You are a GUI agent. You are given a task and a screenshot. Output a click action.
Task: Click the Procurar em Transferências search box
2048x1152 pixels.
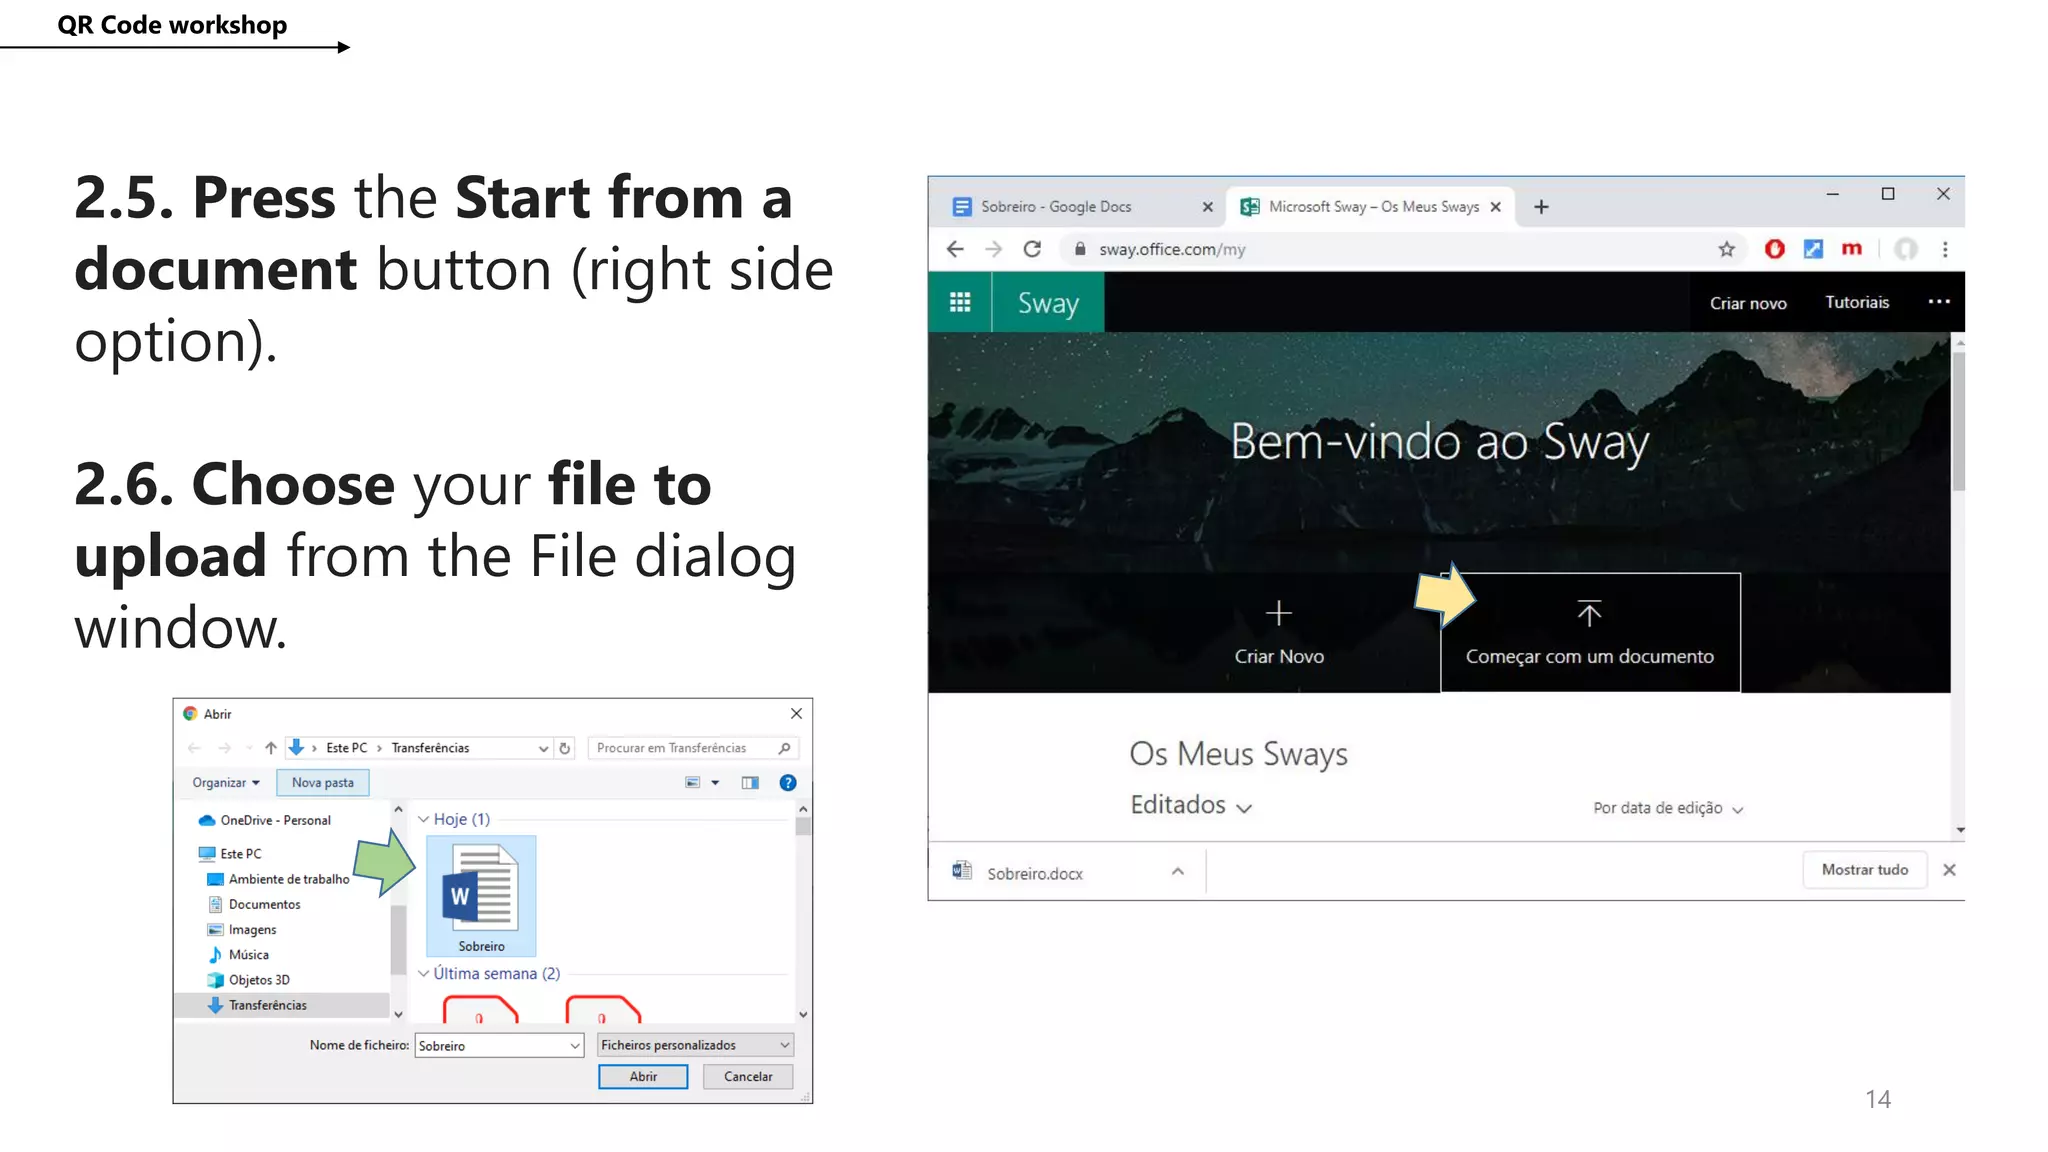(693, 748)
